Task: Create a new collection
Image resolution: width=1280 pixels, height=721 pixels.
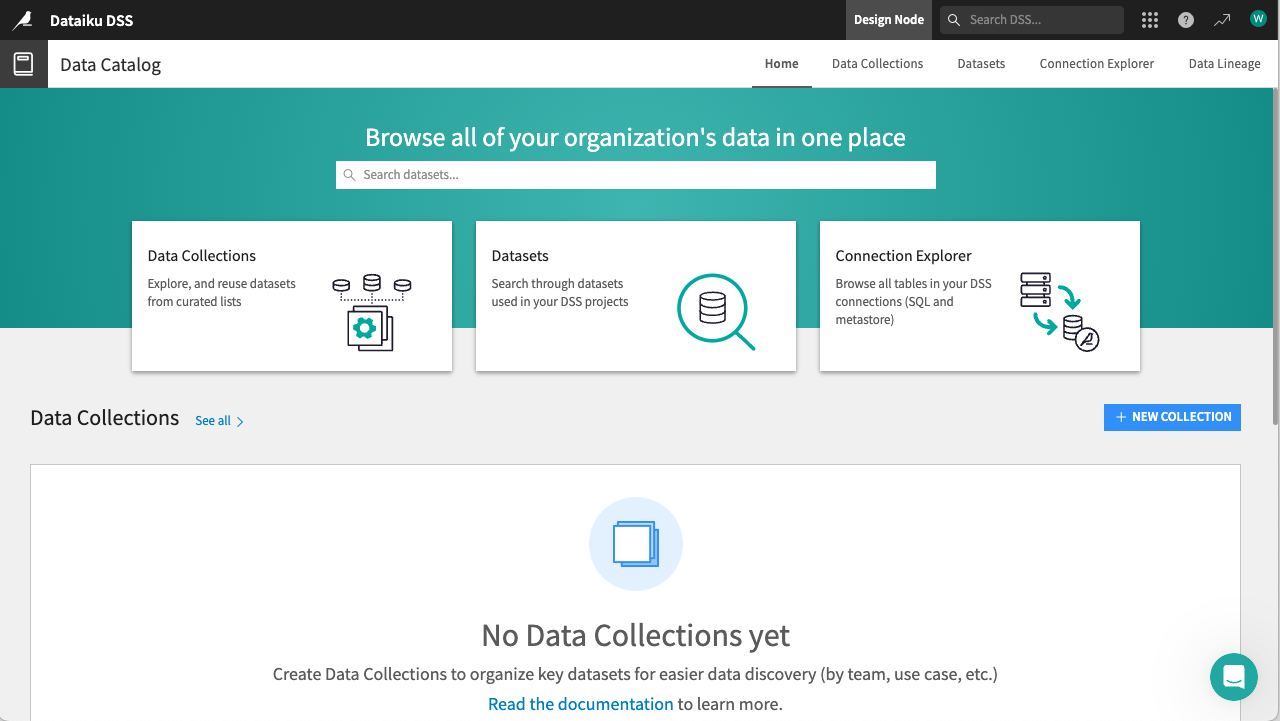Action: [1172, 417]
